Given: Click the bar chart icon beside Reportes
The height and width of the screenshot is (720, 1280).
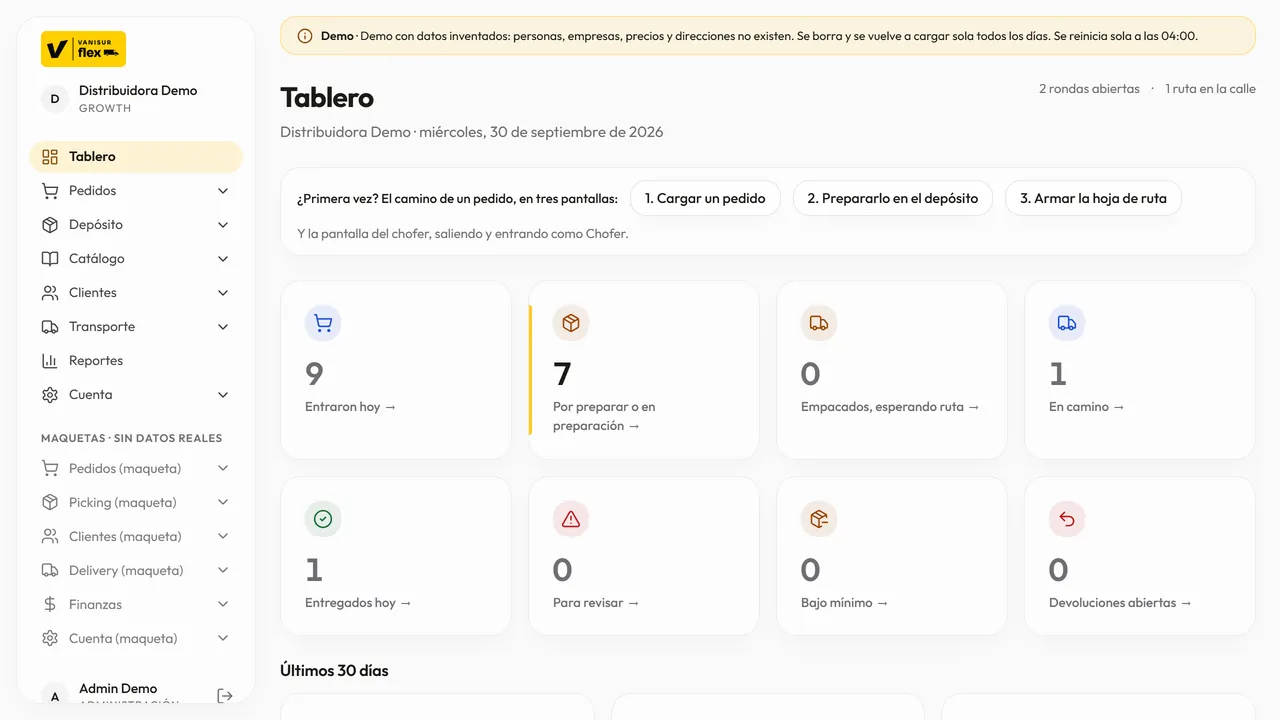Looking at the screenshot, I should click(x=50, y=361).
